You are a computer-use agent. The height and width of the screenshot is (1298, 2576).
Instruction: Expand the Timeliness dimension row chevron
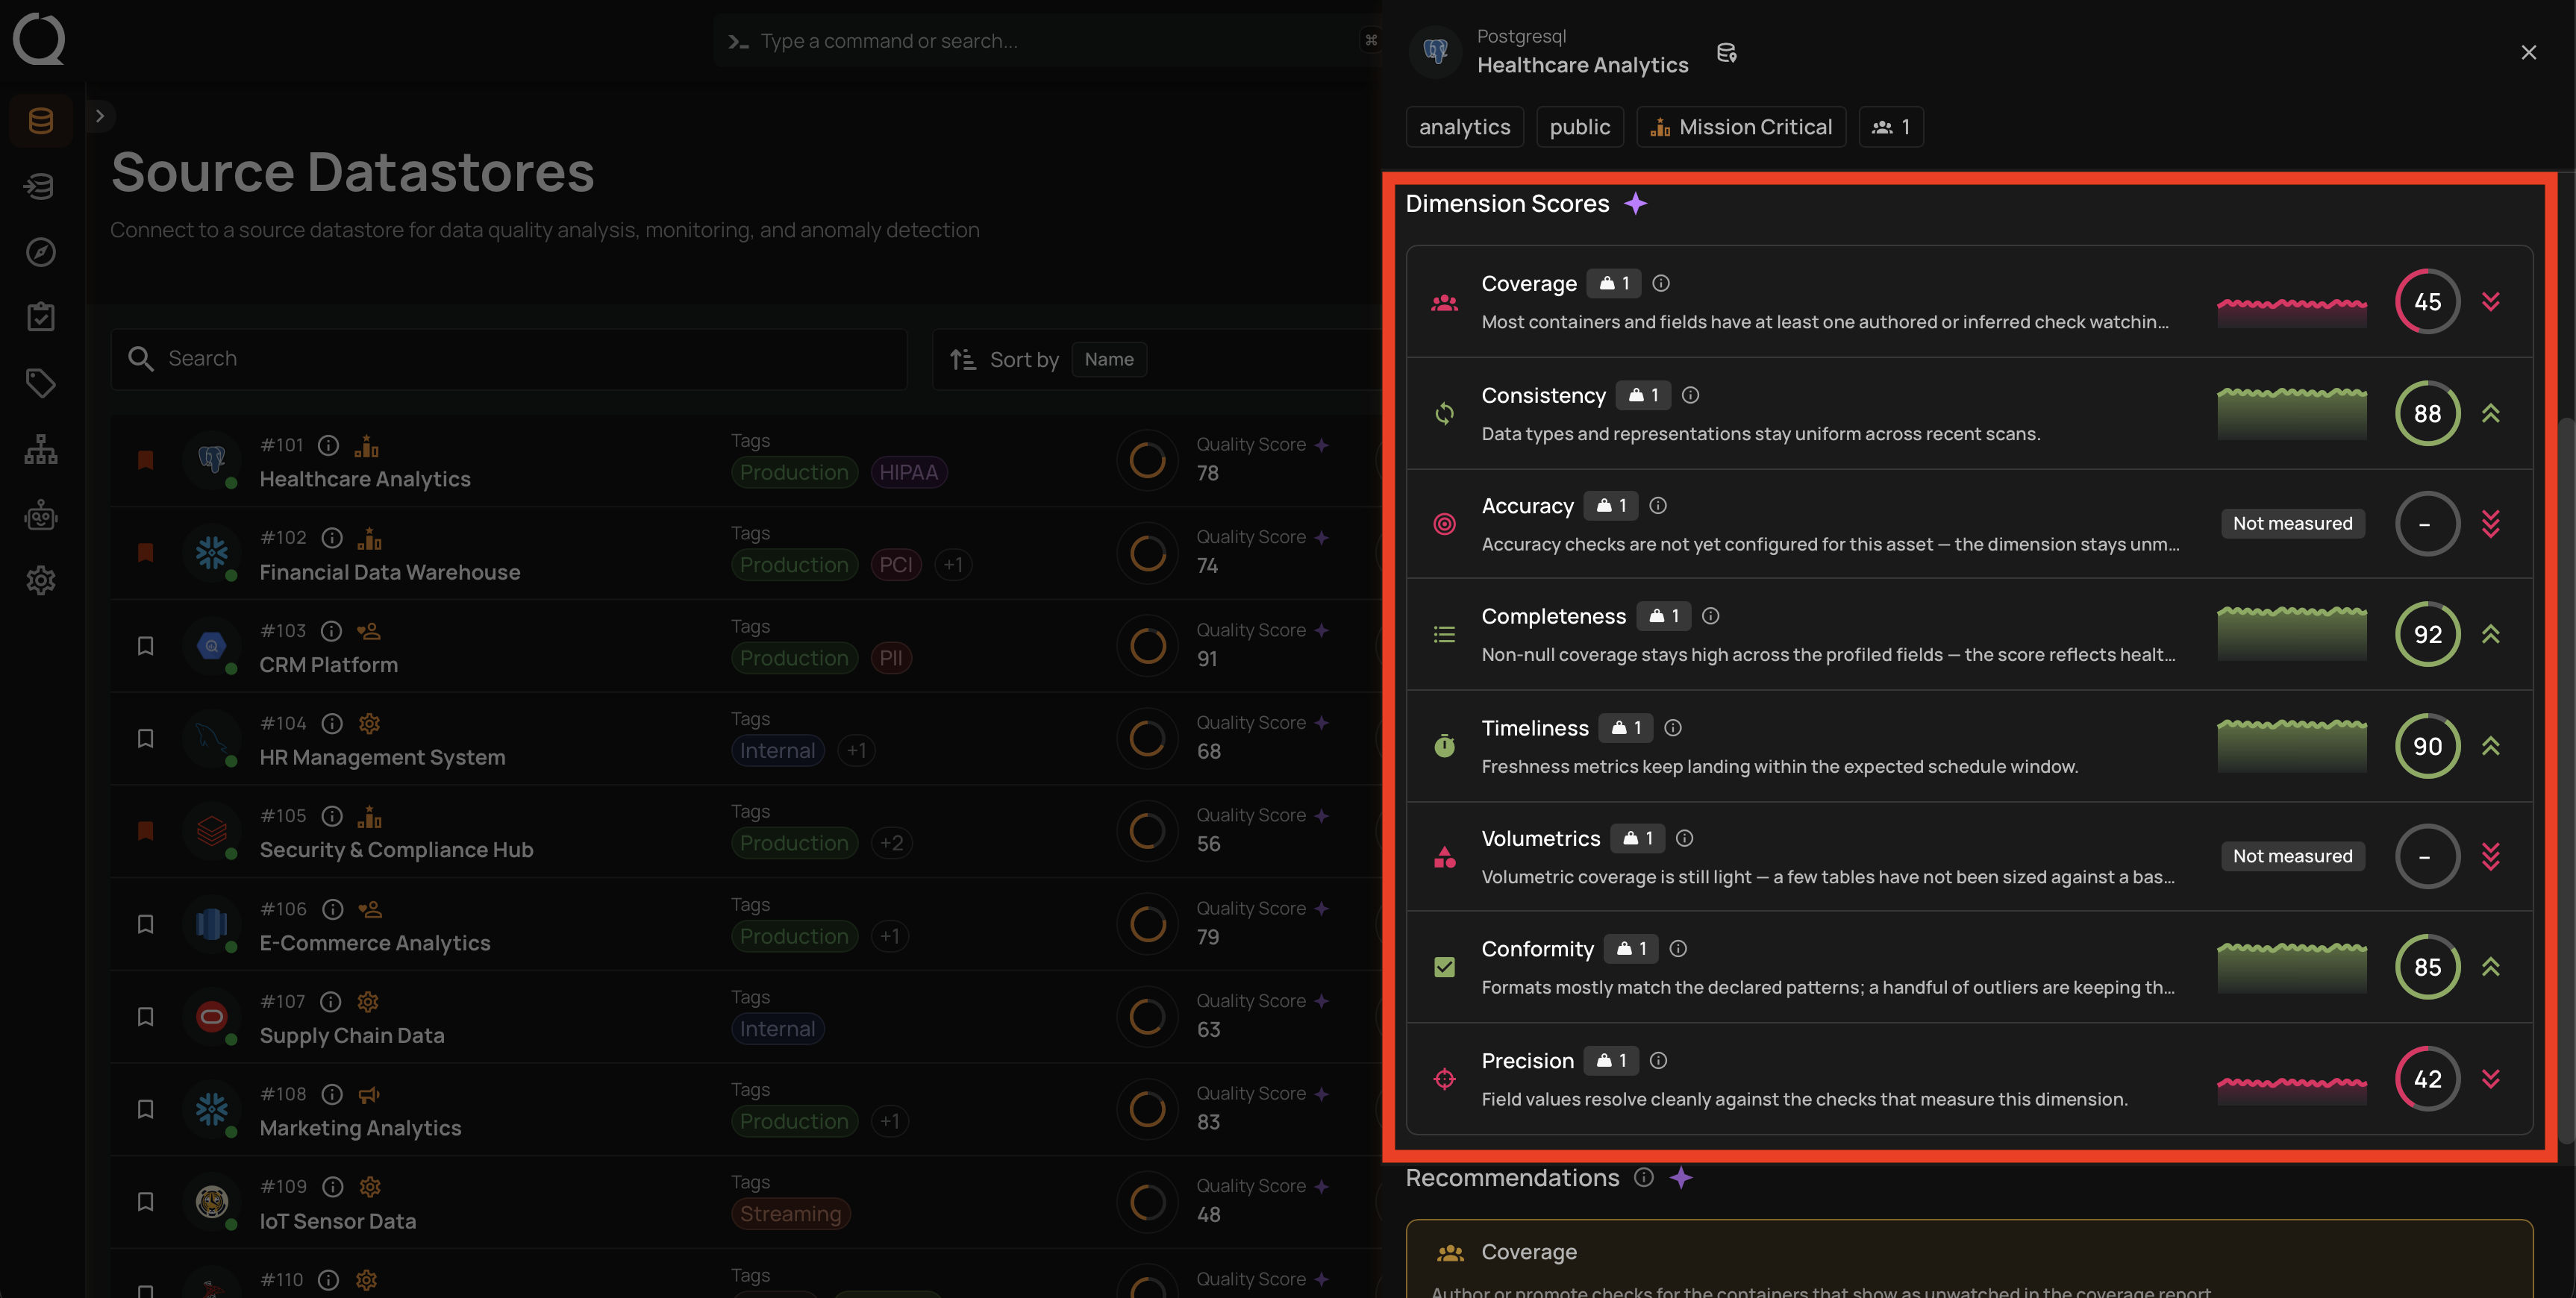(x=2491, y=747)
